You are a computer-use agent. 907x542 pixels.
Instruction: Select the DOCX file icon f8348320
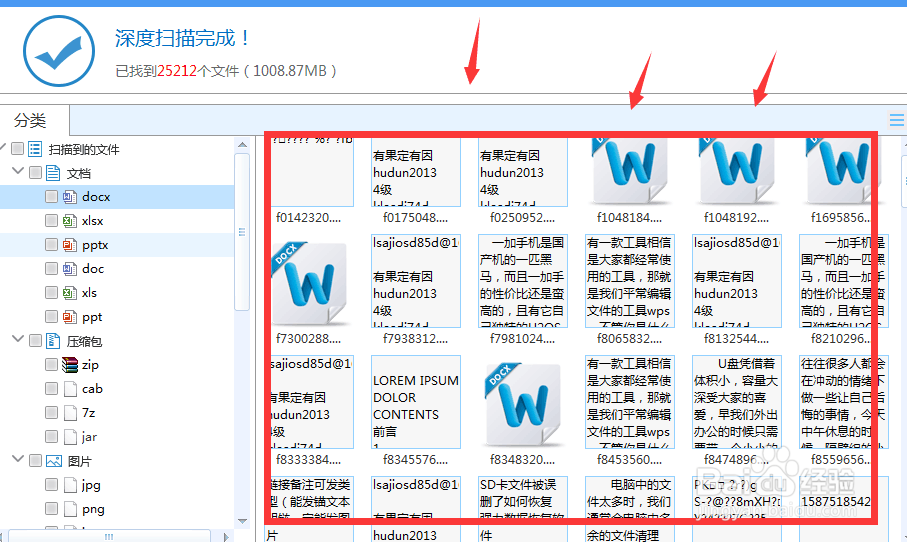tap(524, 404)
